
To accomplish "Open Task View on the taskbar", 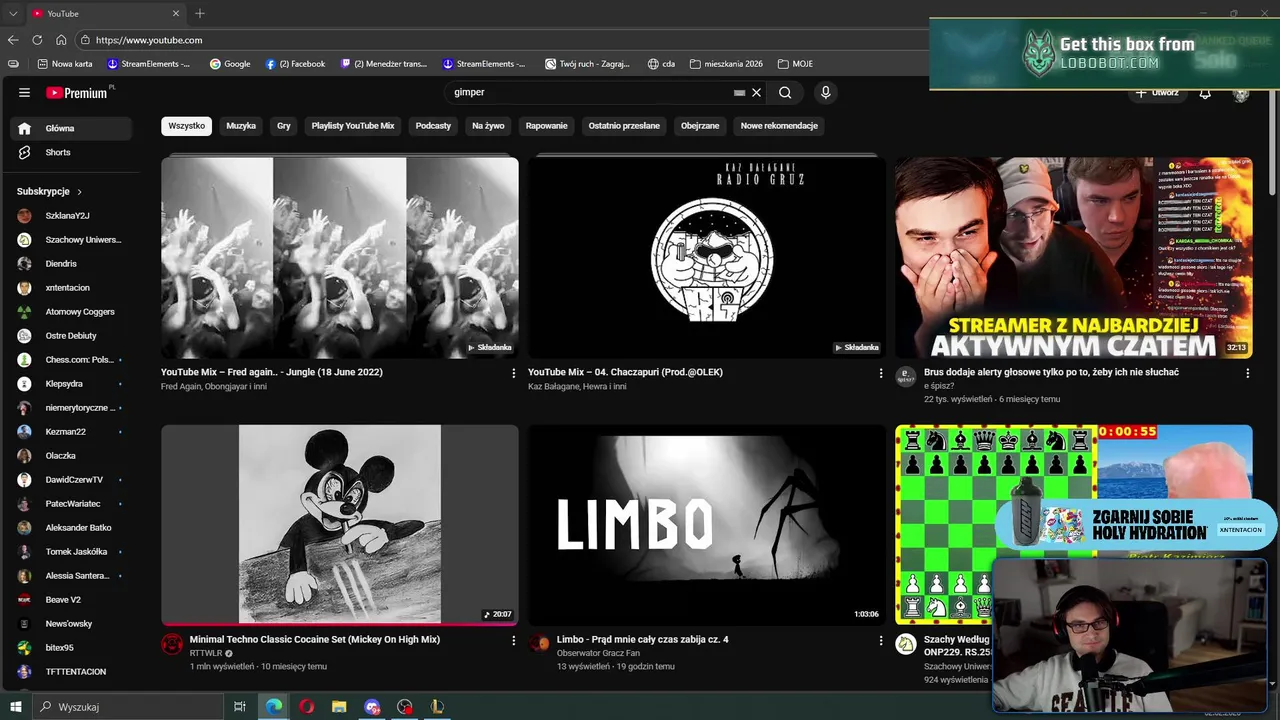I will pyautogui.click(x=240, y=707).
